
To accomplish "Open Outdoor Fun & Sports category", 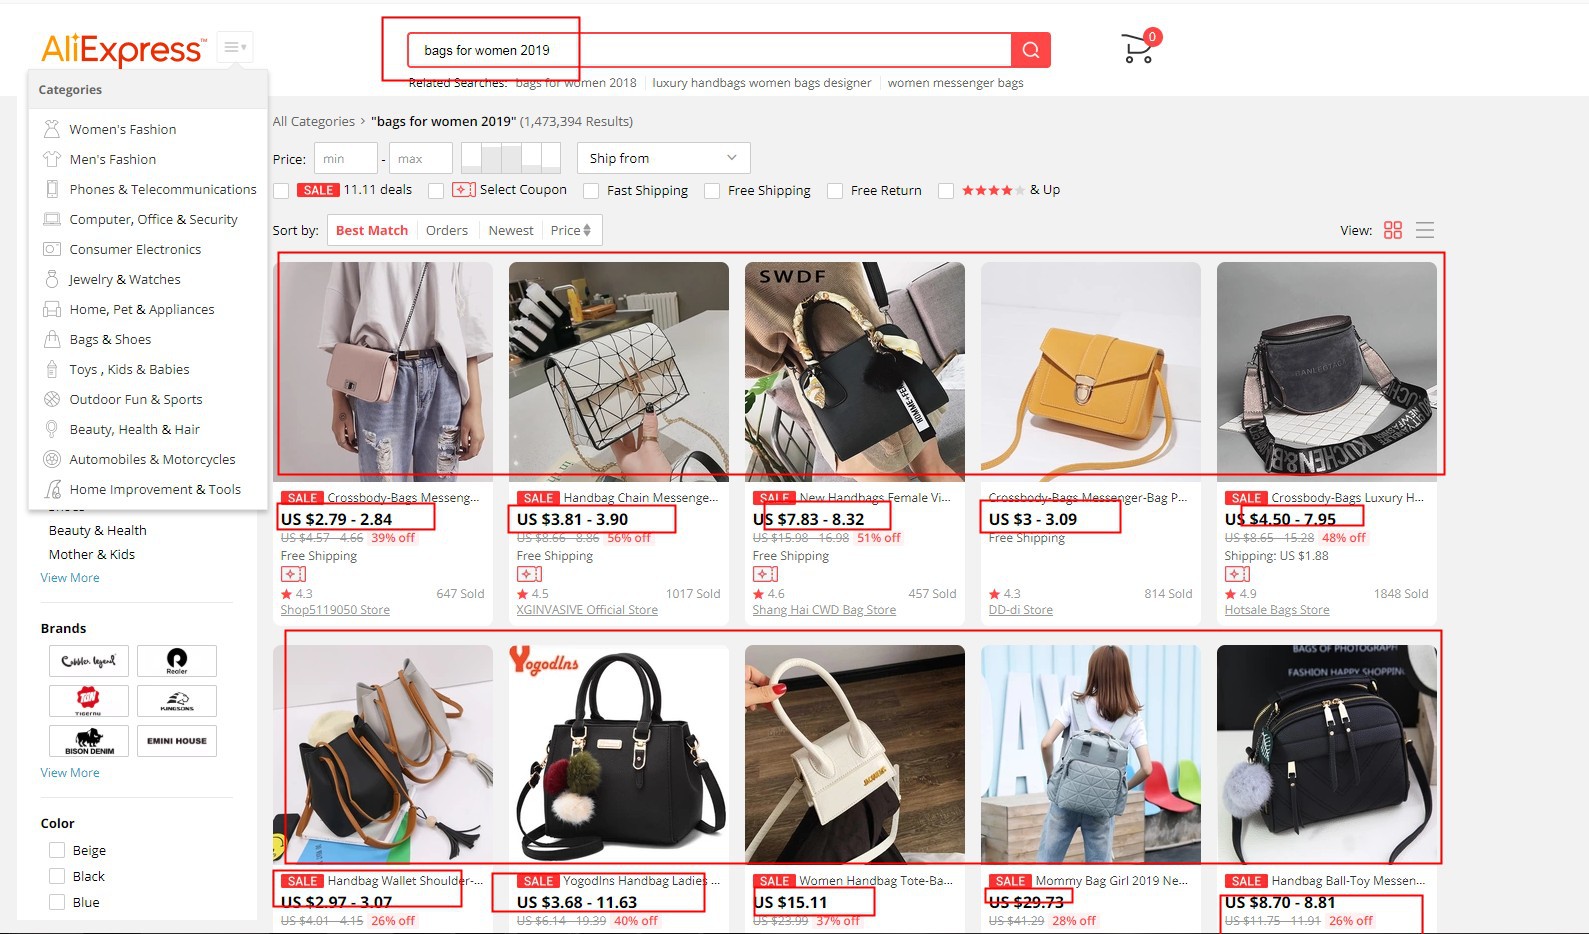I will tap(136, 399).
